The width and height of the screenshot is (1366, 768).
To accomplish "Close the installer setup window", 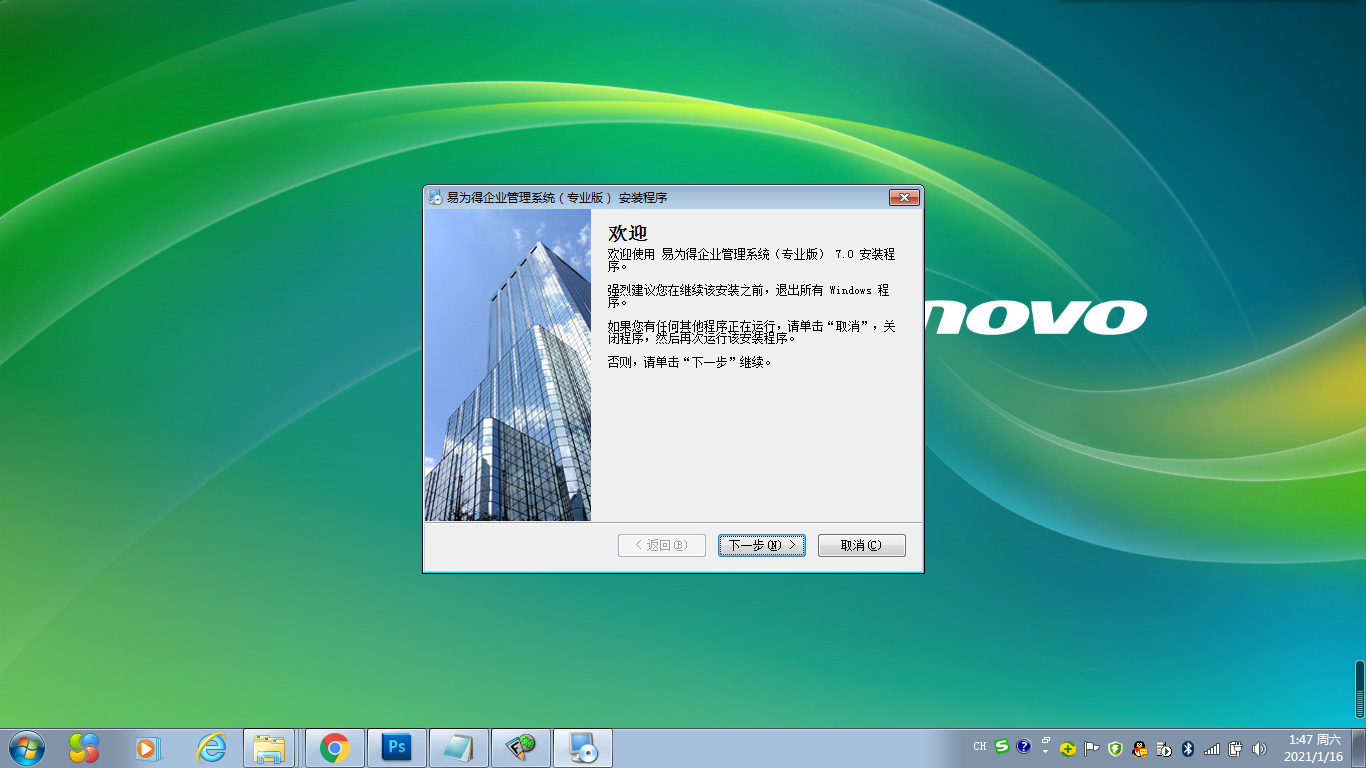I will [904, 197].
